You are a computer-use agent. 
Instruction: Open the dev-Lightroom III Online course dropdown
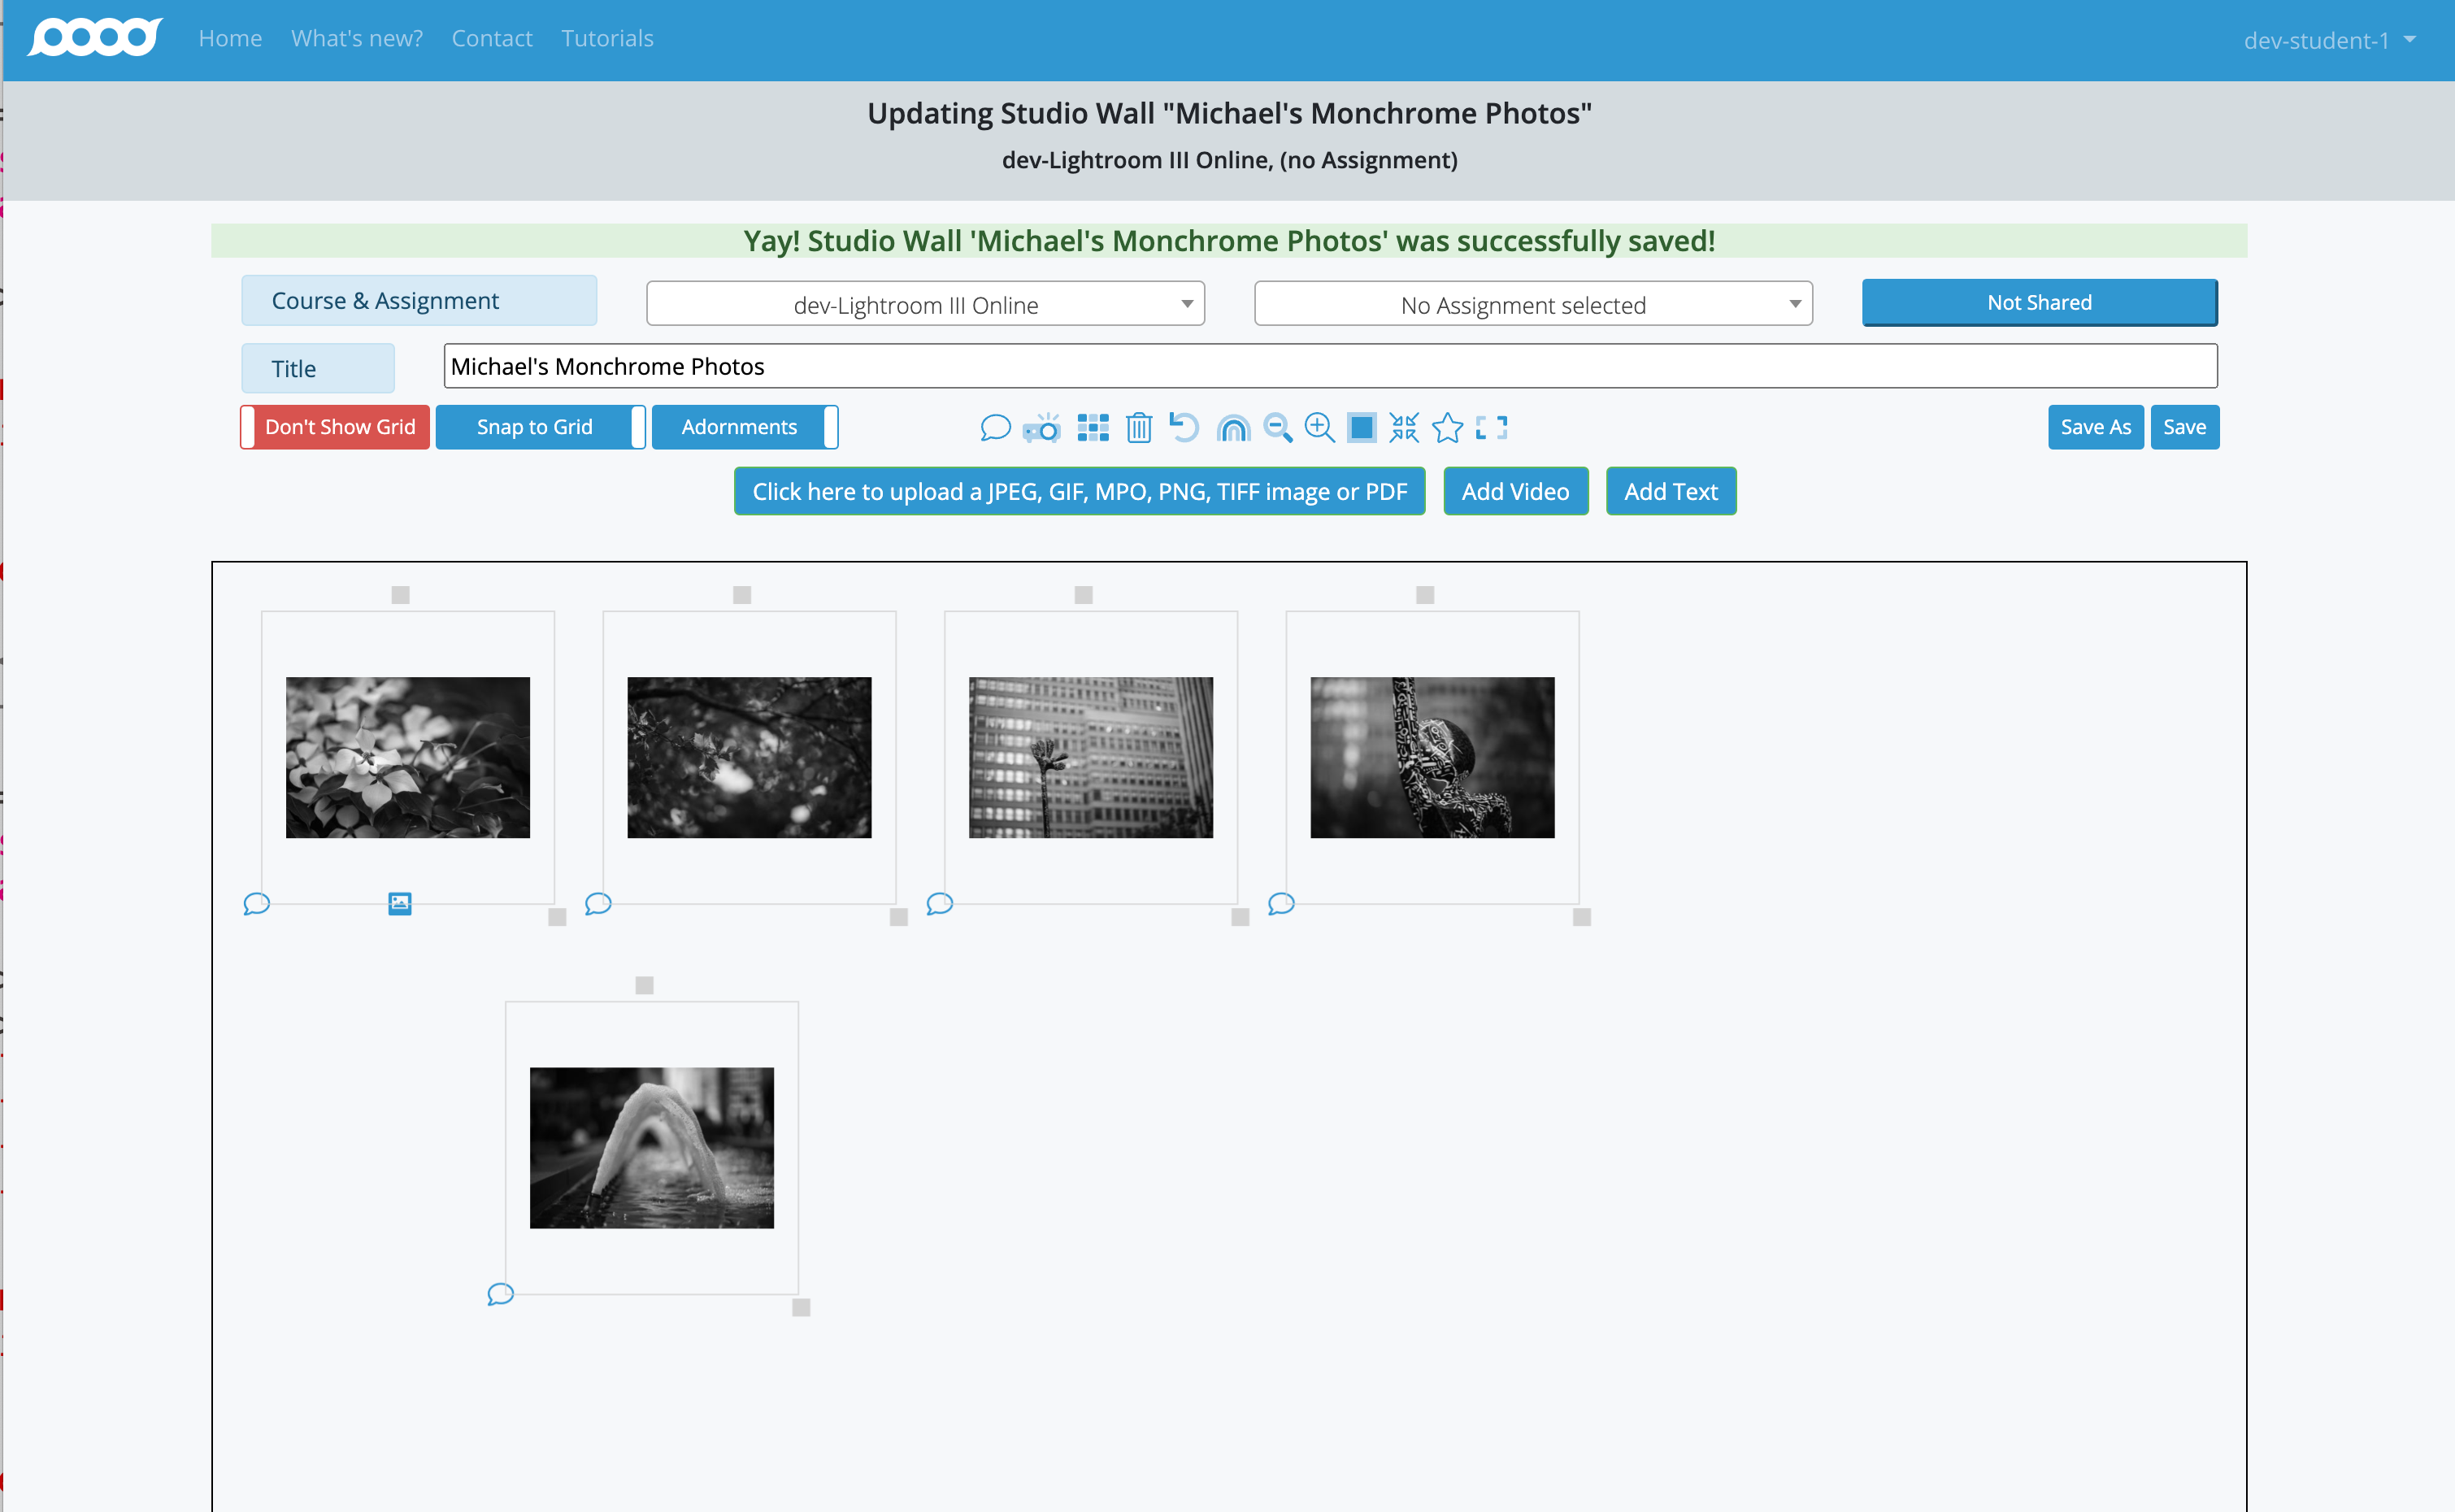[x=926, y=304]
